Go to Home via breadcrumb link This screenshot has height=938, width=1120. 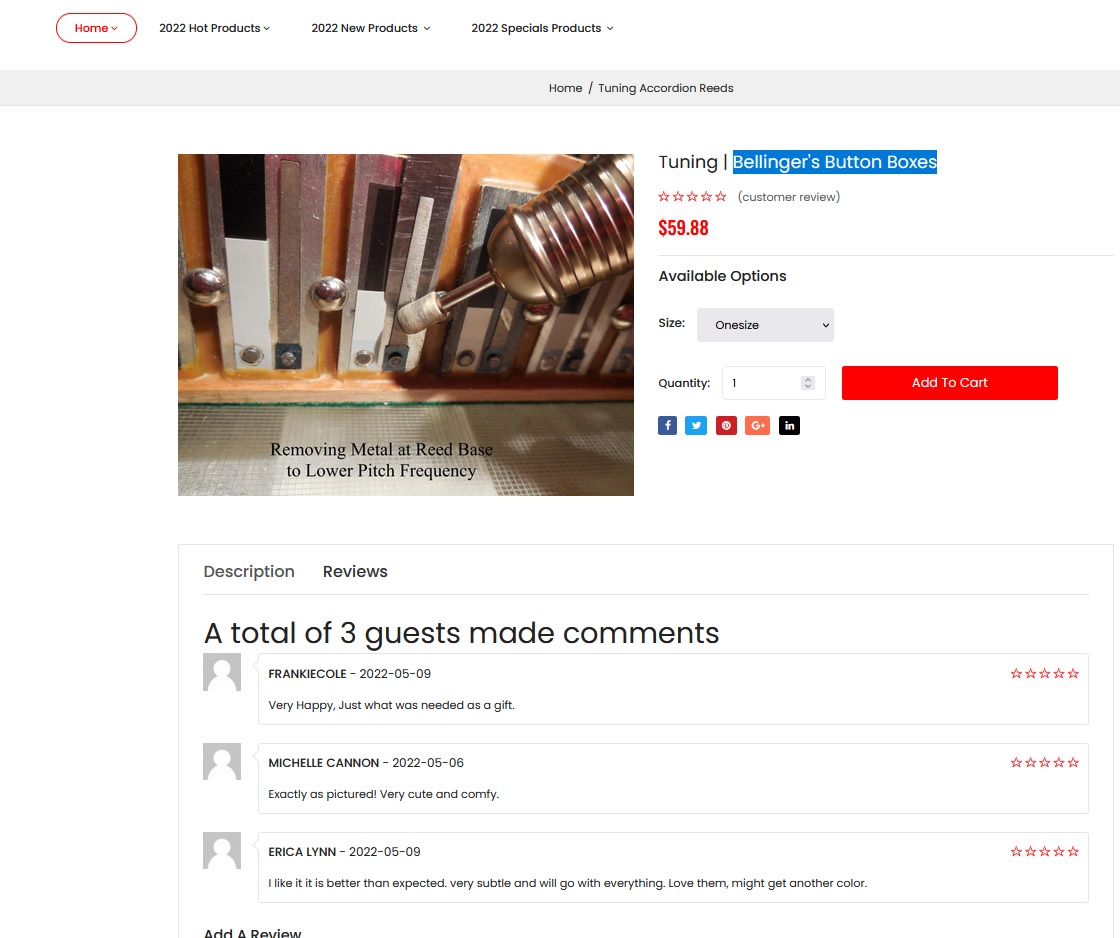(565, 88)
